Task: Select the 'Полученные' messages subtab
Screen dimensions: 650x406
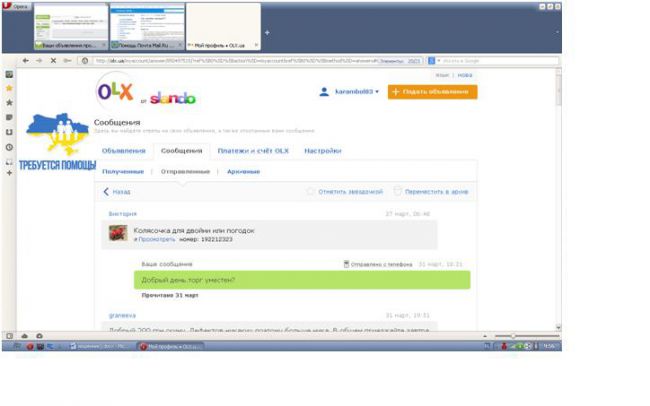Action: pos(122,171)
